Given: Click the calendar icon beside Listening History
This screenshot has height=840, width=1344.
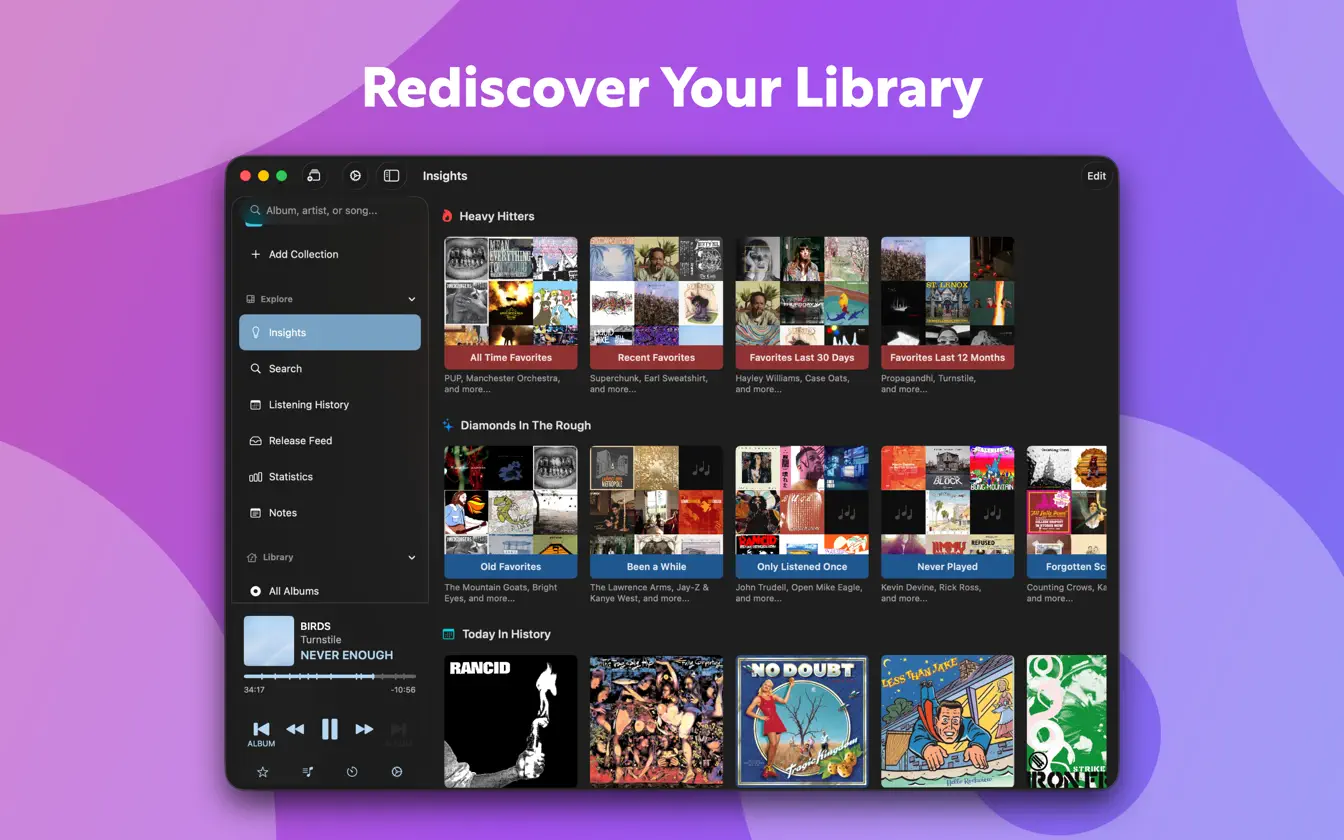Looking at the screenshot, I should (x=255, y=405).
